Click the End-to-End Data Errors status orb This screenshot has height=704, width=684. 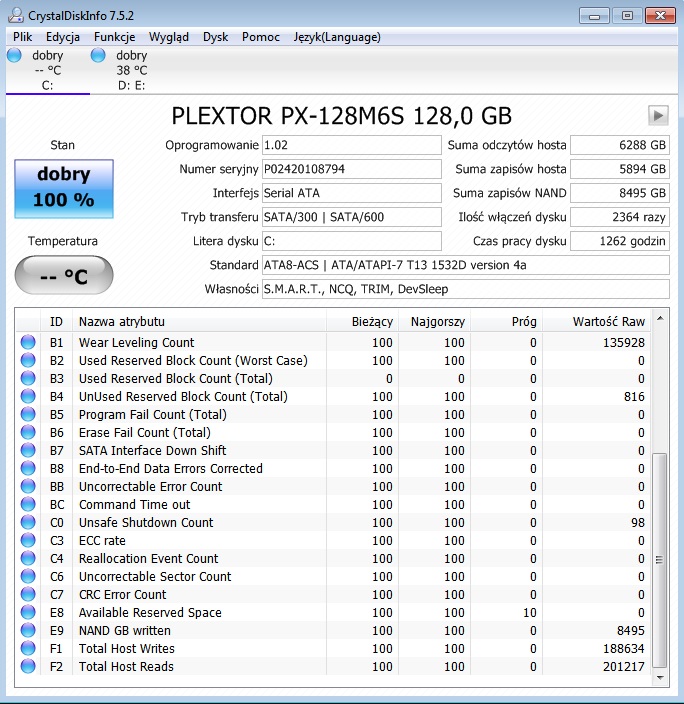[28, 468]
